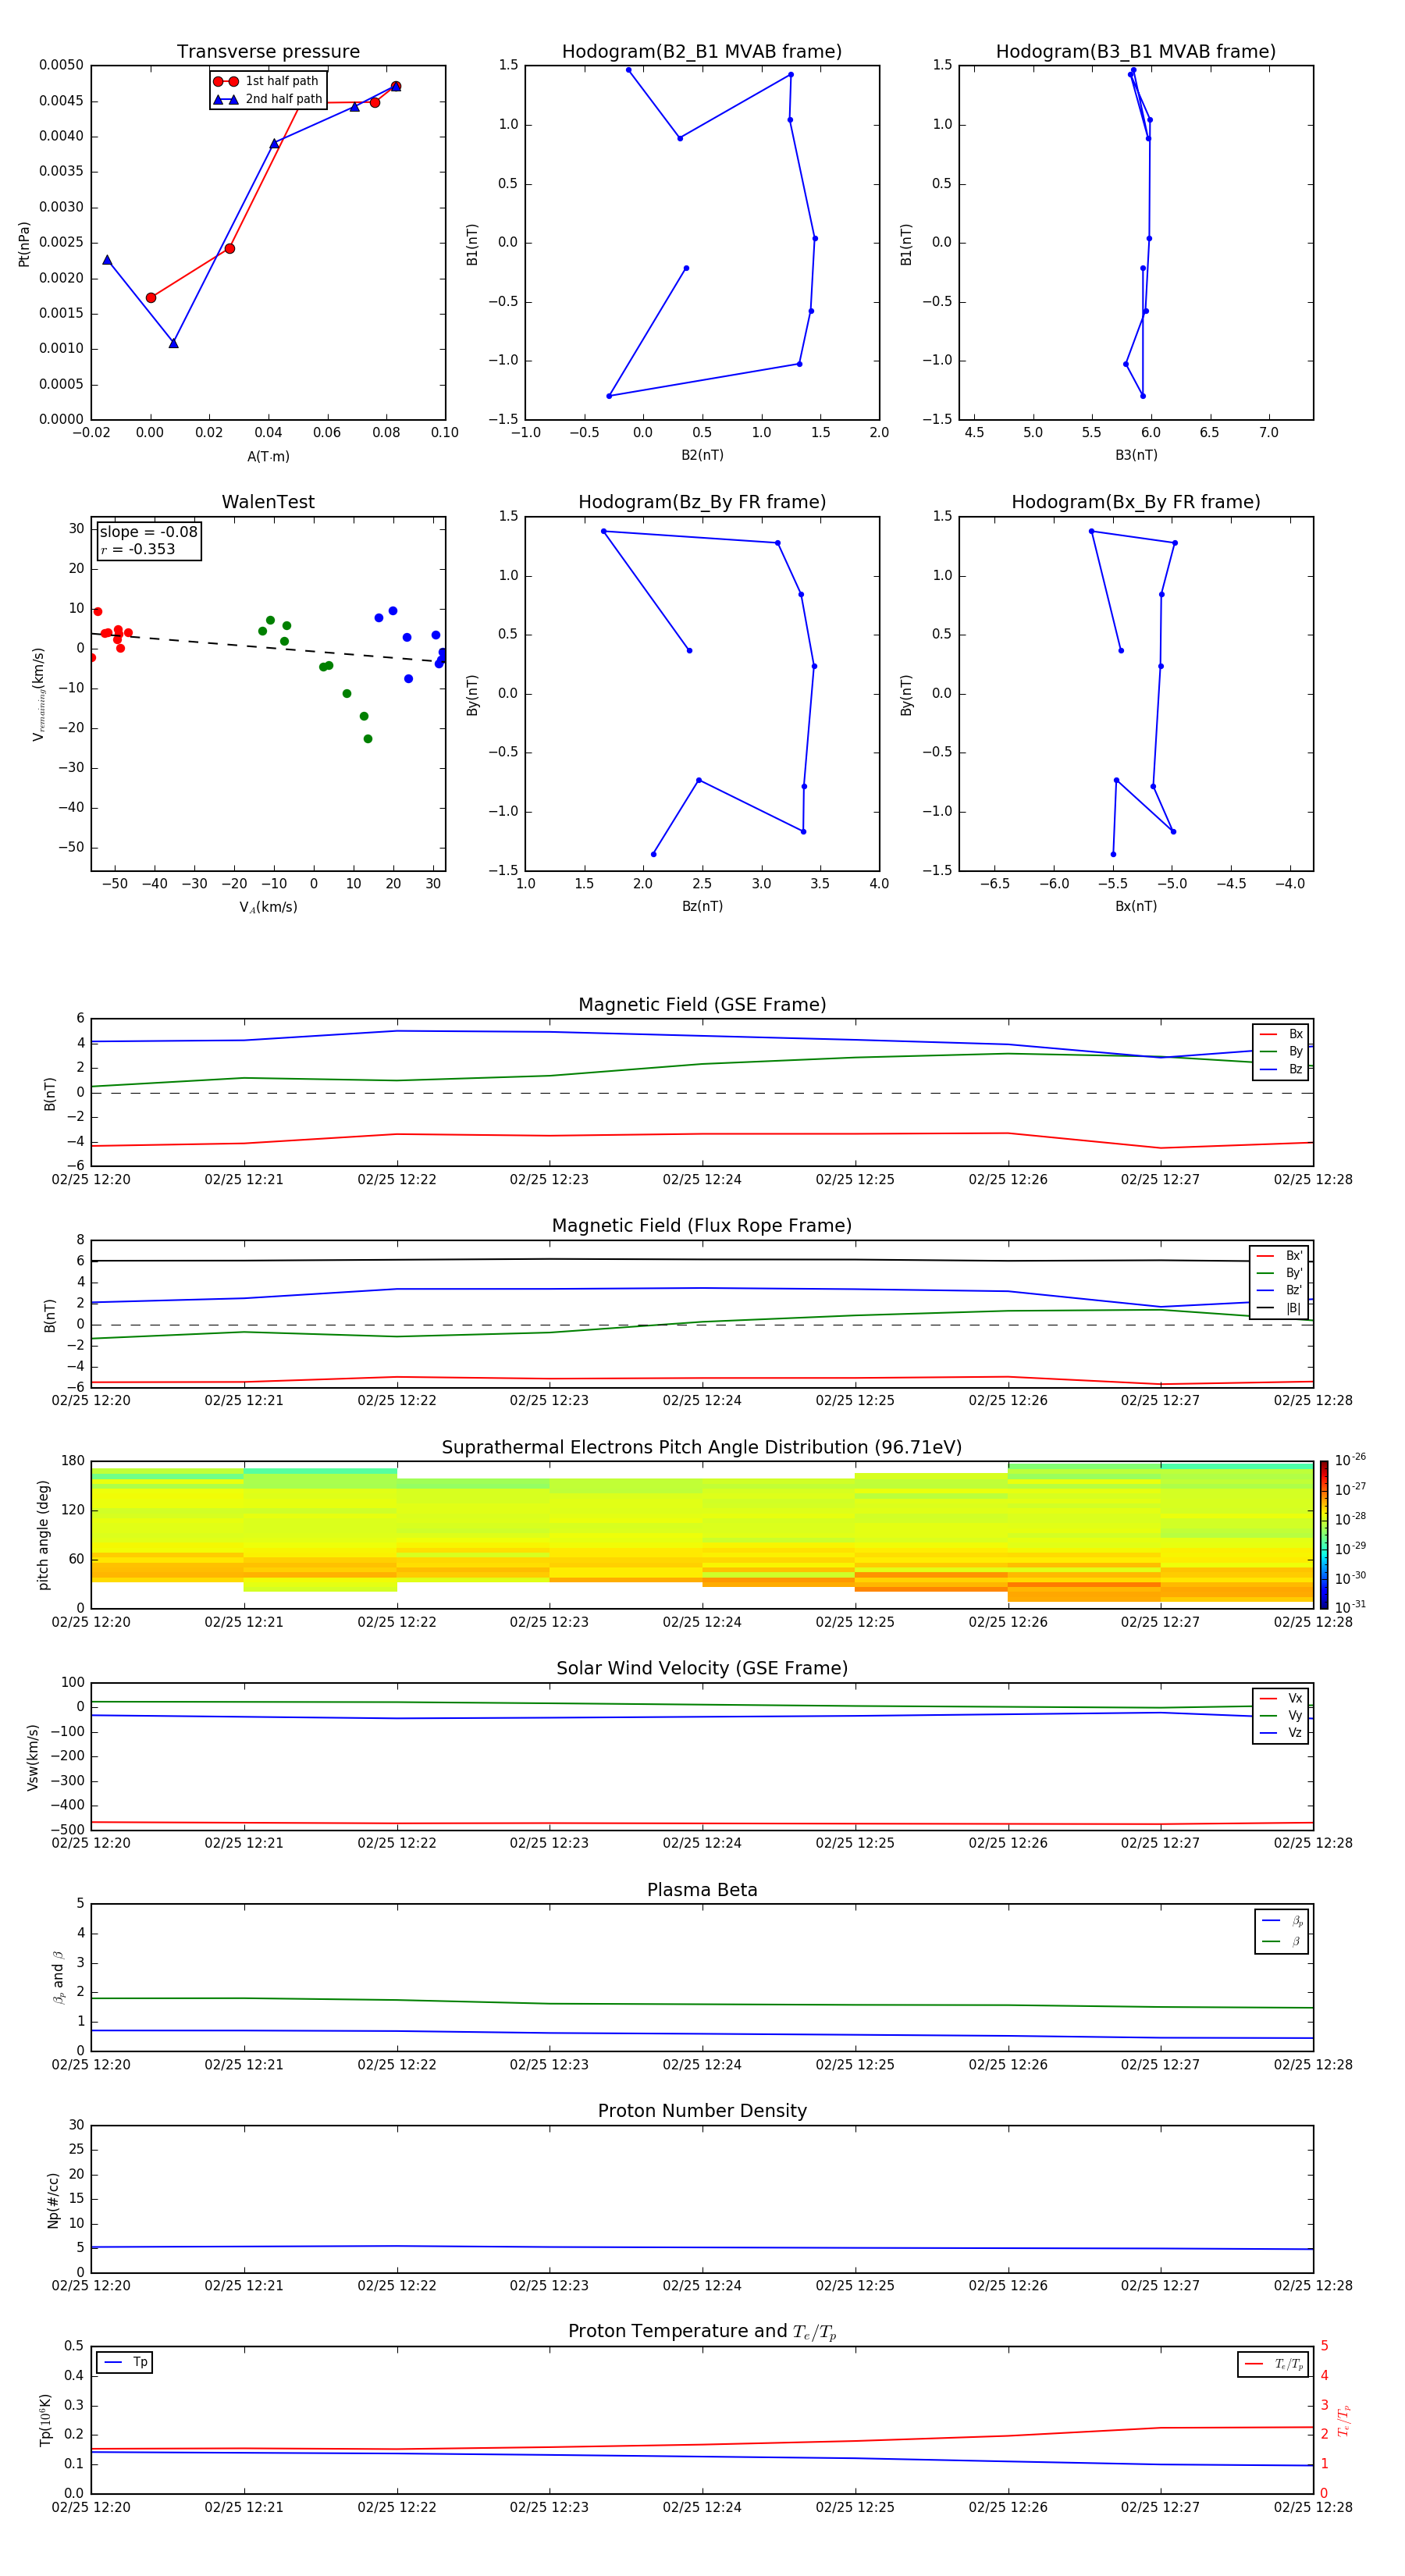
Task: Click 'Proton Temperature and Te/Tp' title
Action: tap(702, 2332)
